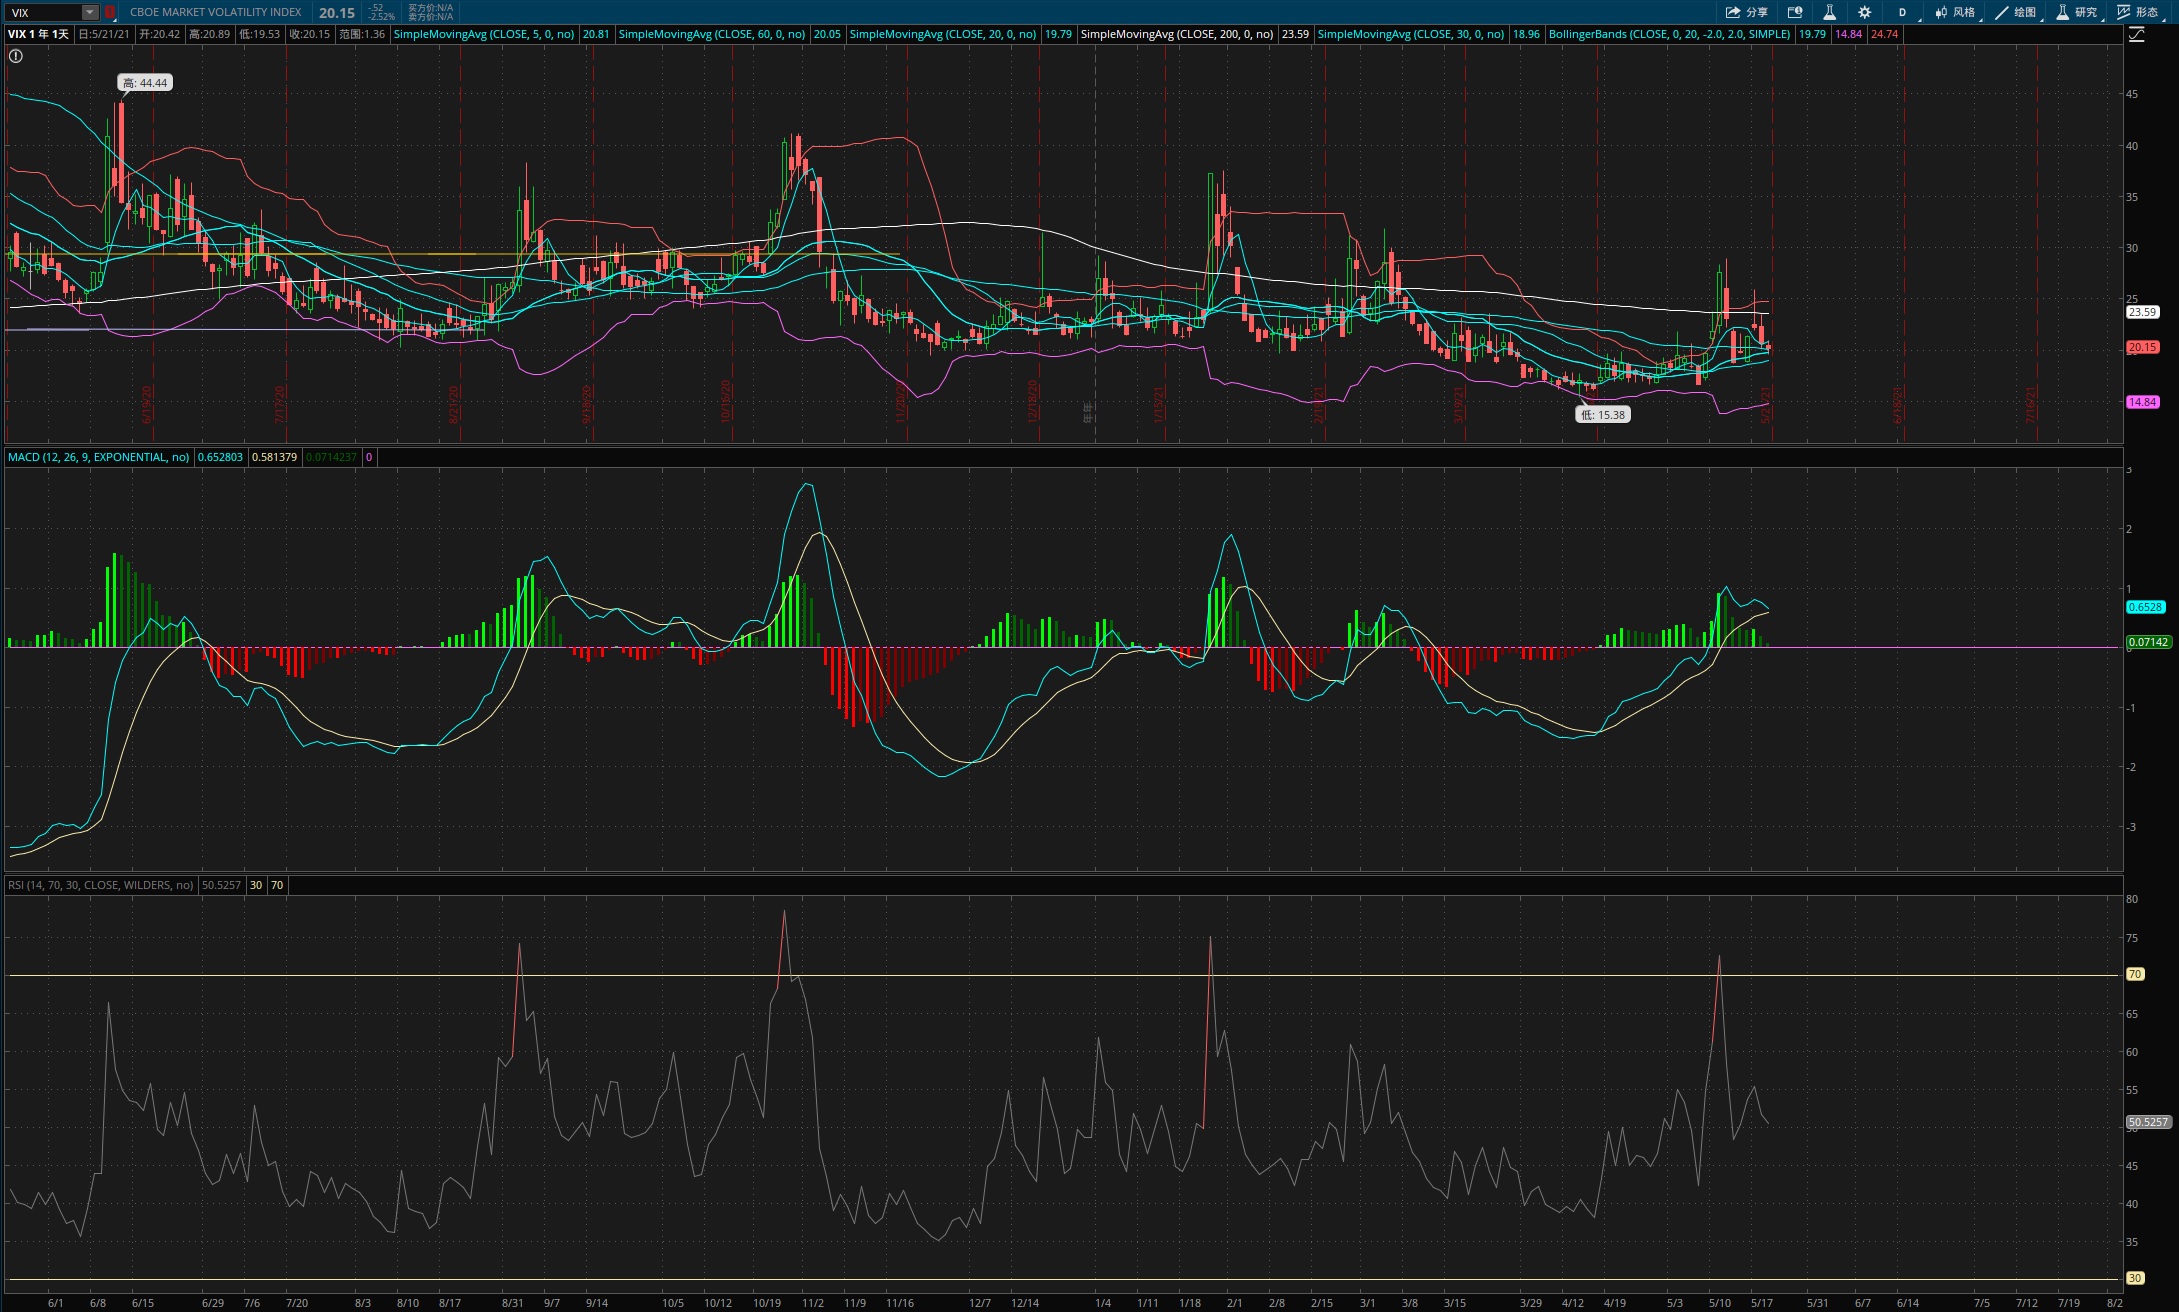Click the pink 14.84 price axis marker
Screen dimensions: 2179x1312
(x=2142, y=402)
